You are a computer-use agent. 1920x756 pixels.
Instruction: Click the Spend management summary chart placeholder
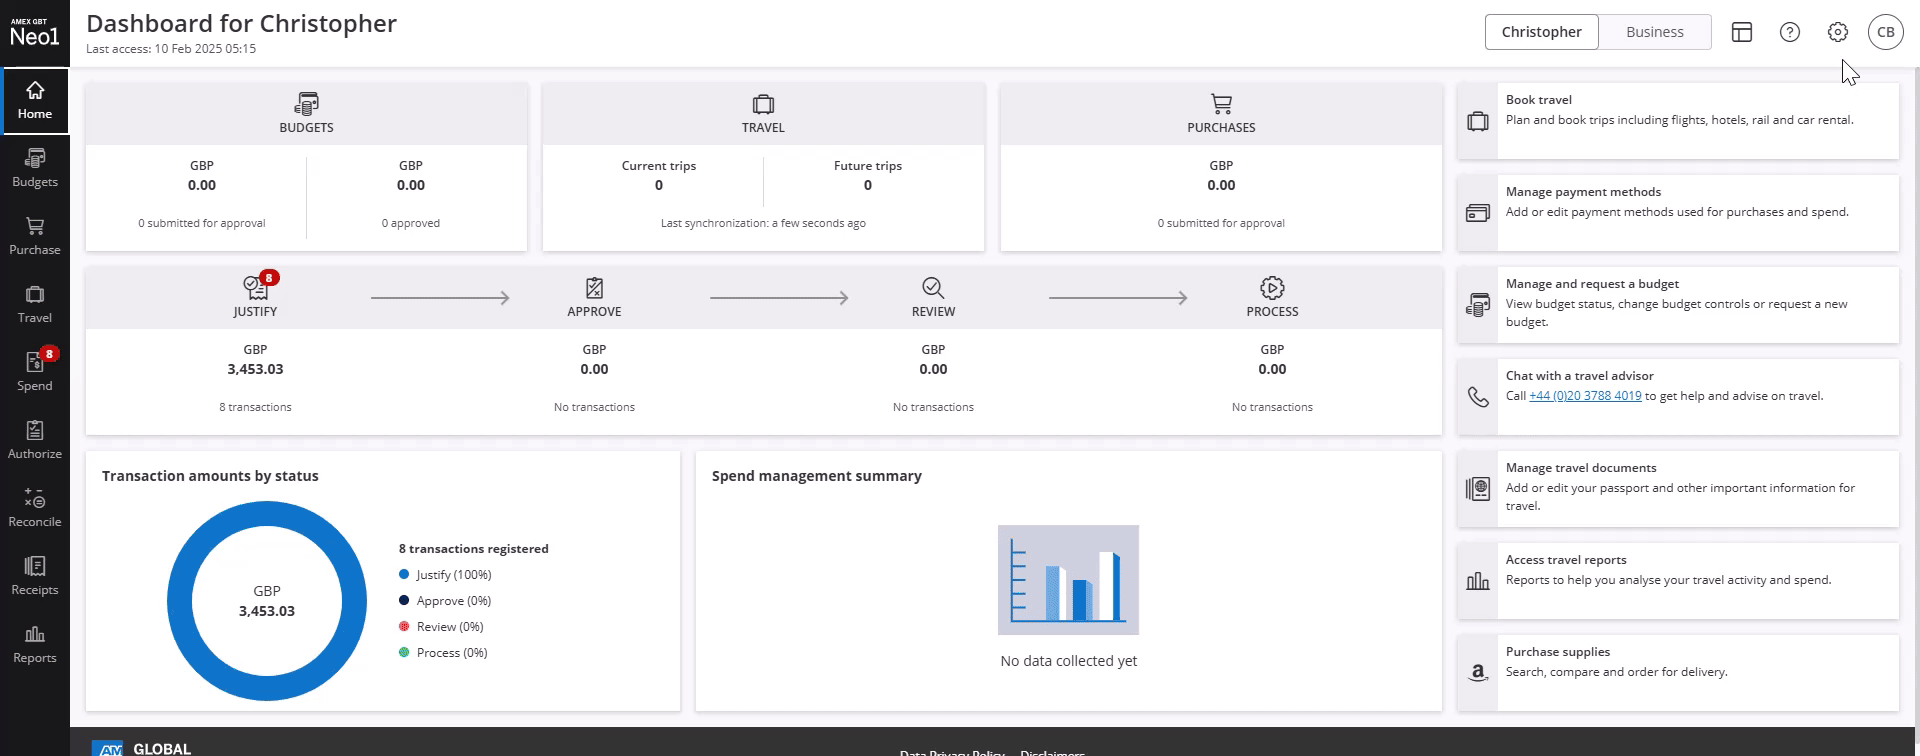[x=1068, y=580]
